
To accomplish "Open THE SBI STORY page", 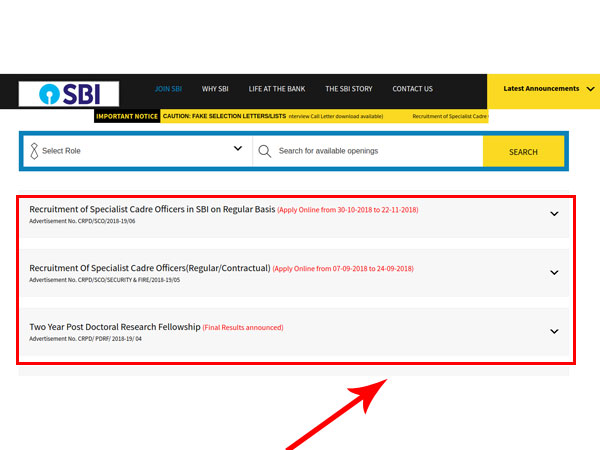I will 349,89.
